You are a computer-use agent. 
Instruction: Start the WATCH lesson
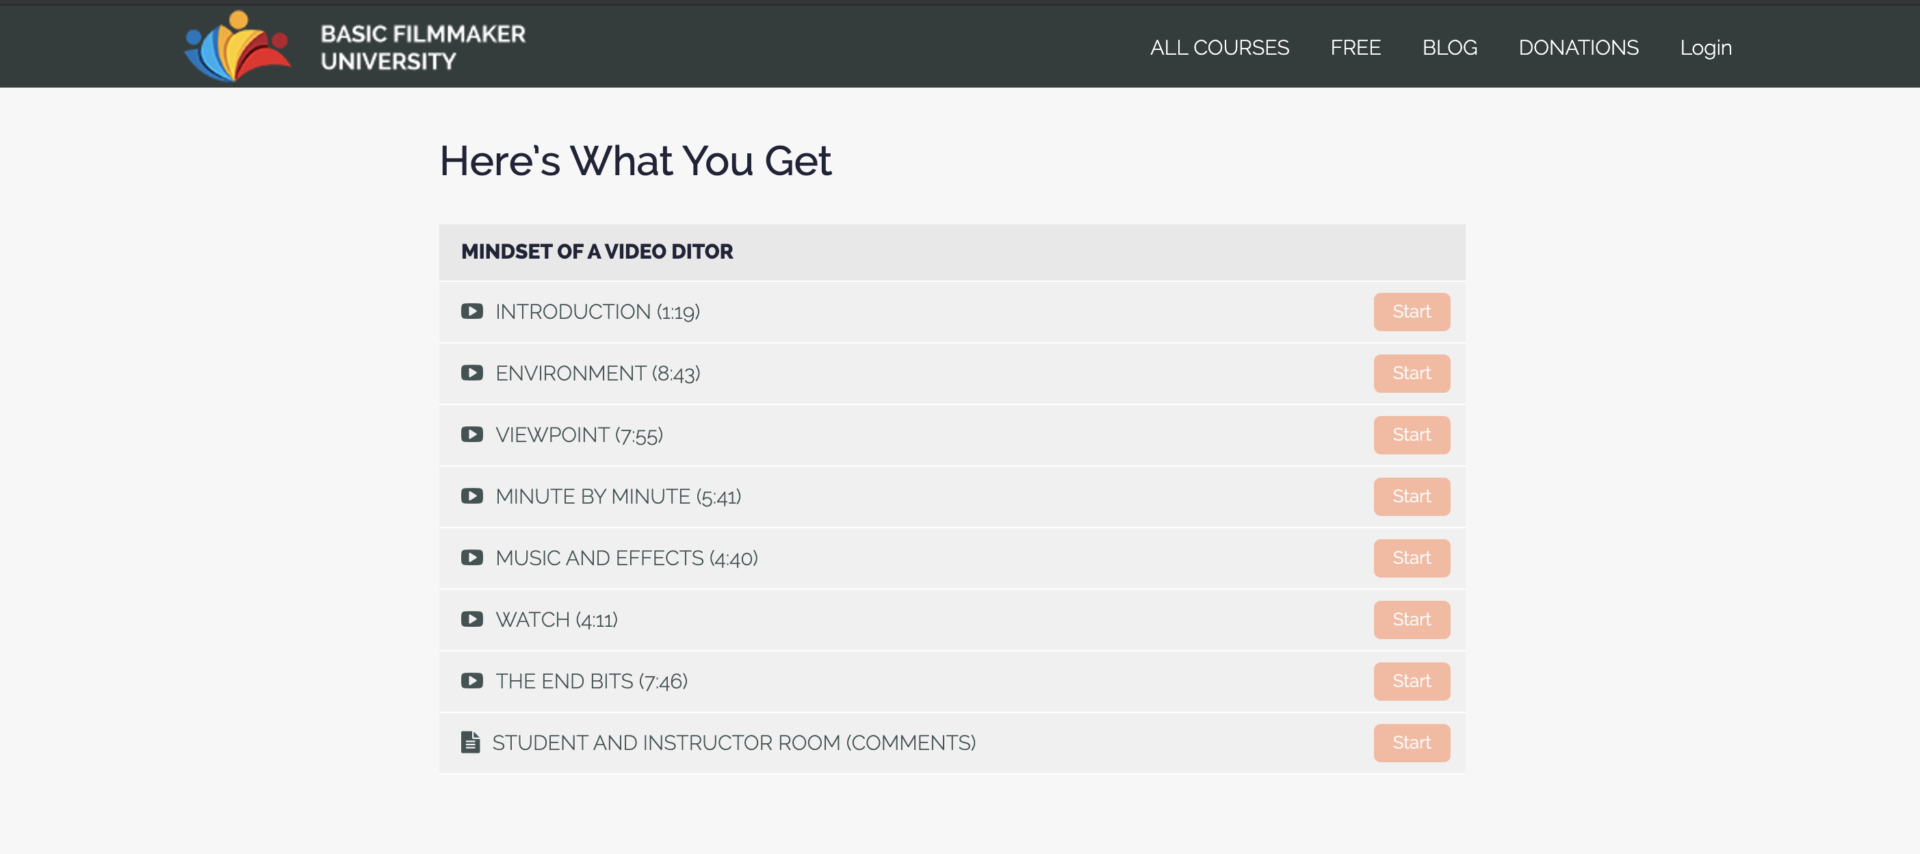pyautogui.click(x=1411, y=619)
